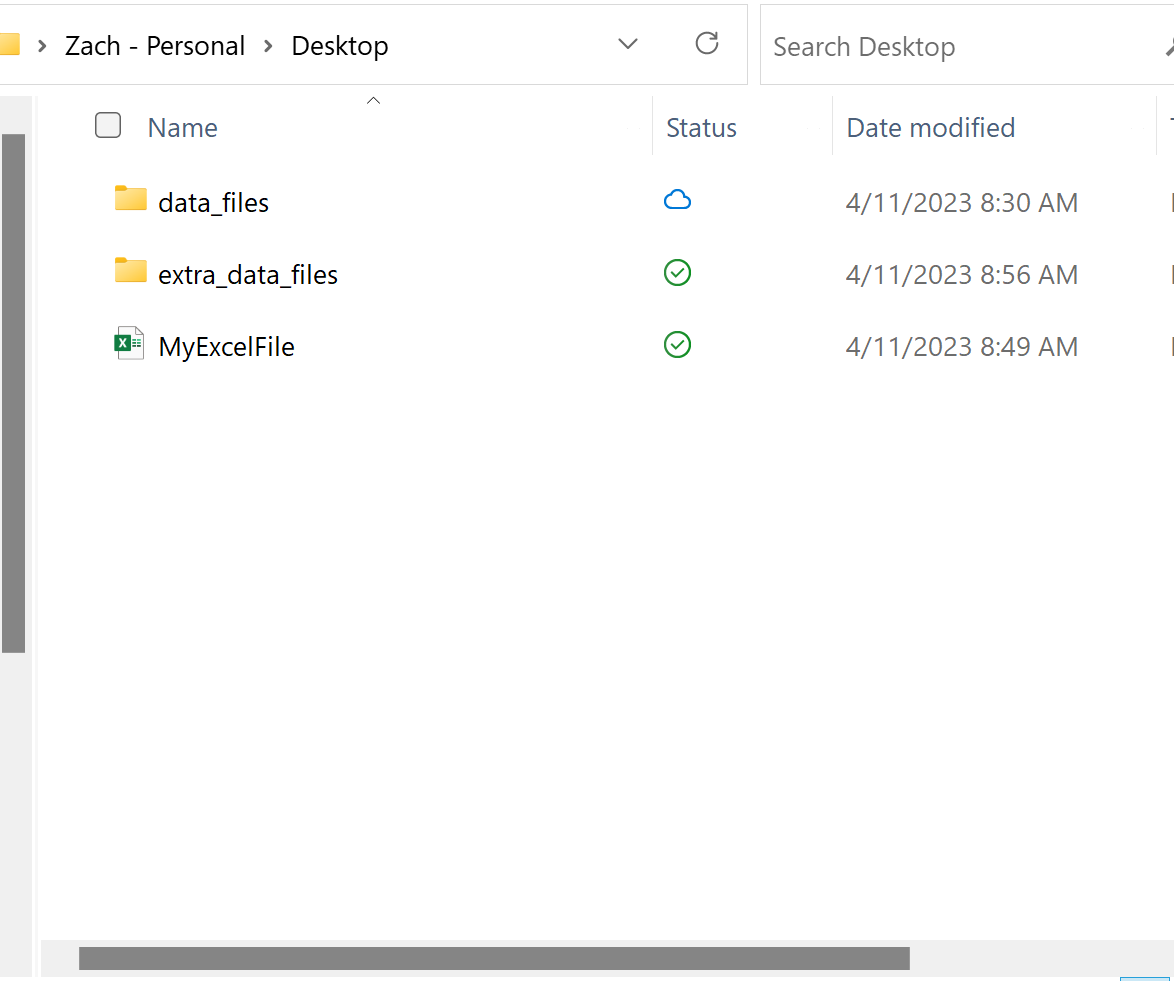Viewport: 1174px width, 981px height.
Task: Click the green synced checkmark for MyExcelFile
Action: coord(678,344)
